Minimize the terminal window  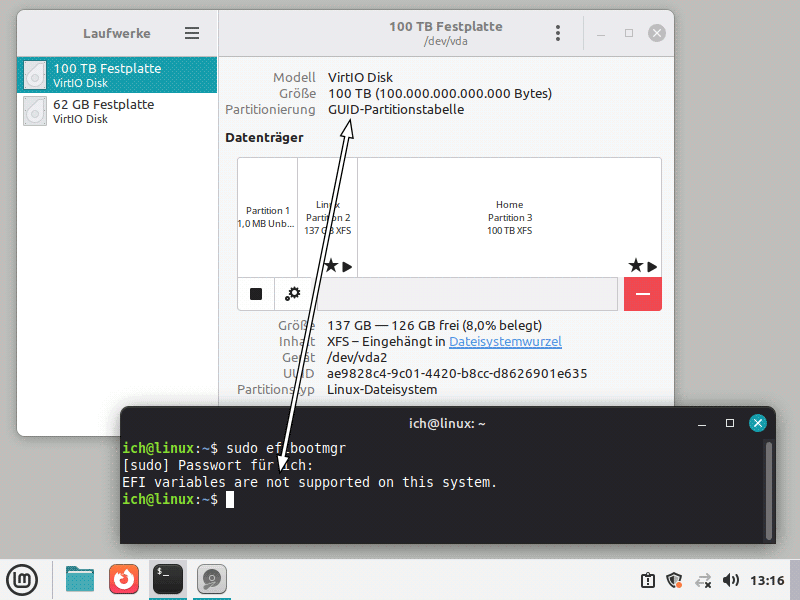point(702,423)
